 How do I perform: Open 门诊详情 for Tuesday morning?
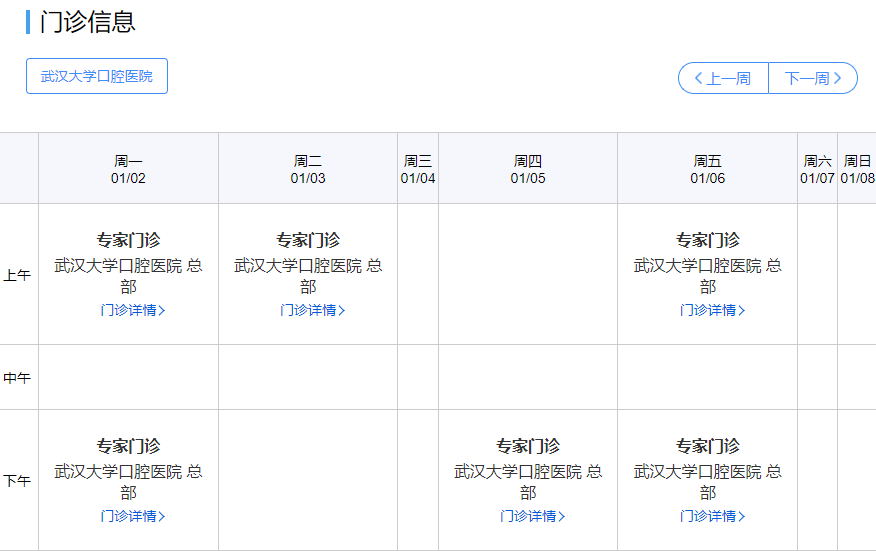(x=312, y=310)
